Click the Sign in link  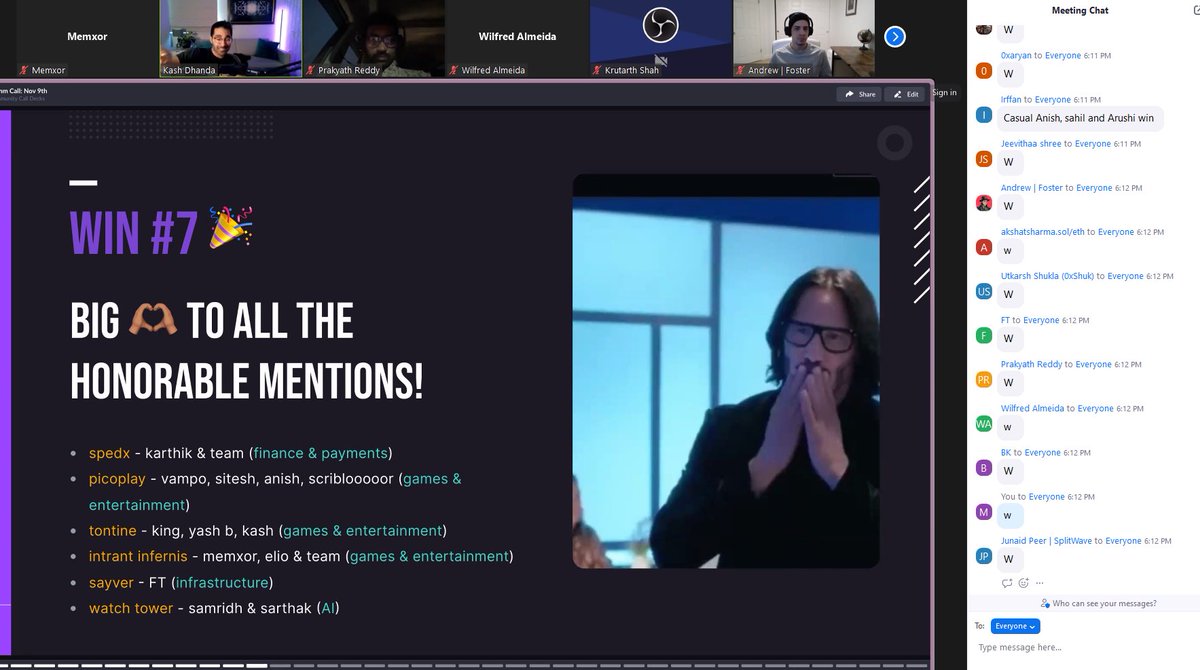coord(944,93)
